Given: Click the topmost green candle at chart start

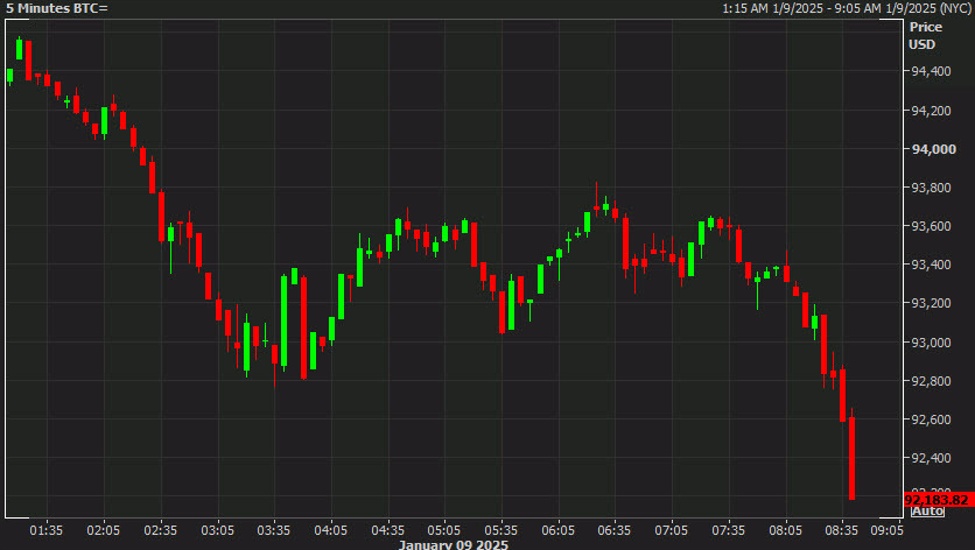Looking at the screenshot, I should coord(19,48).
